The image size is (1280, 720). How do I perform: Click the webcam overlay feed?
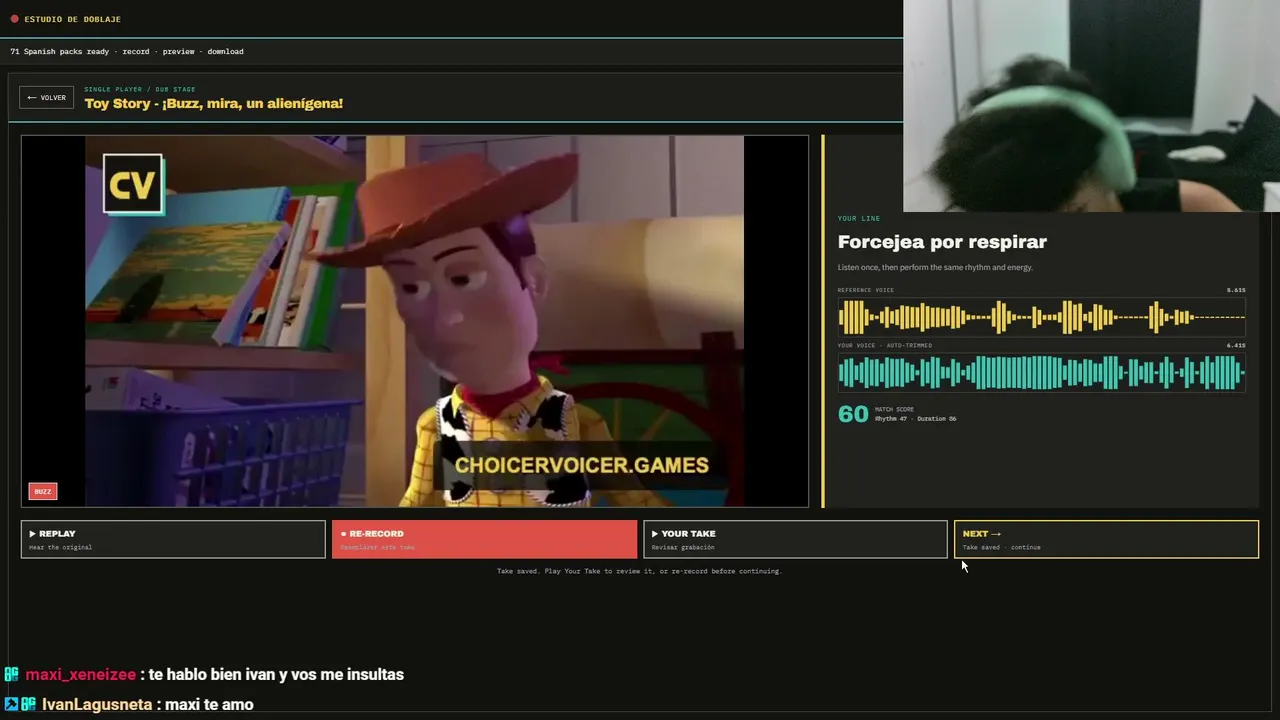coord(1091,106)
